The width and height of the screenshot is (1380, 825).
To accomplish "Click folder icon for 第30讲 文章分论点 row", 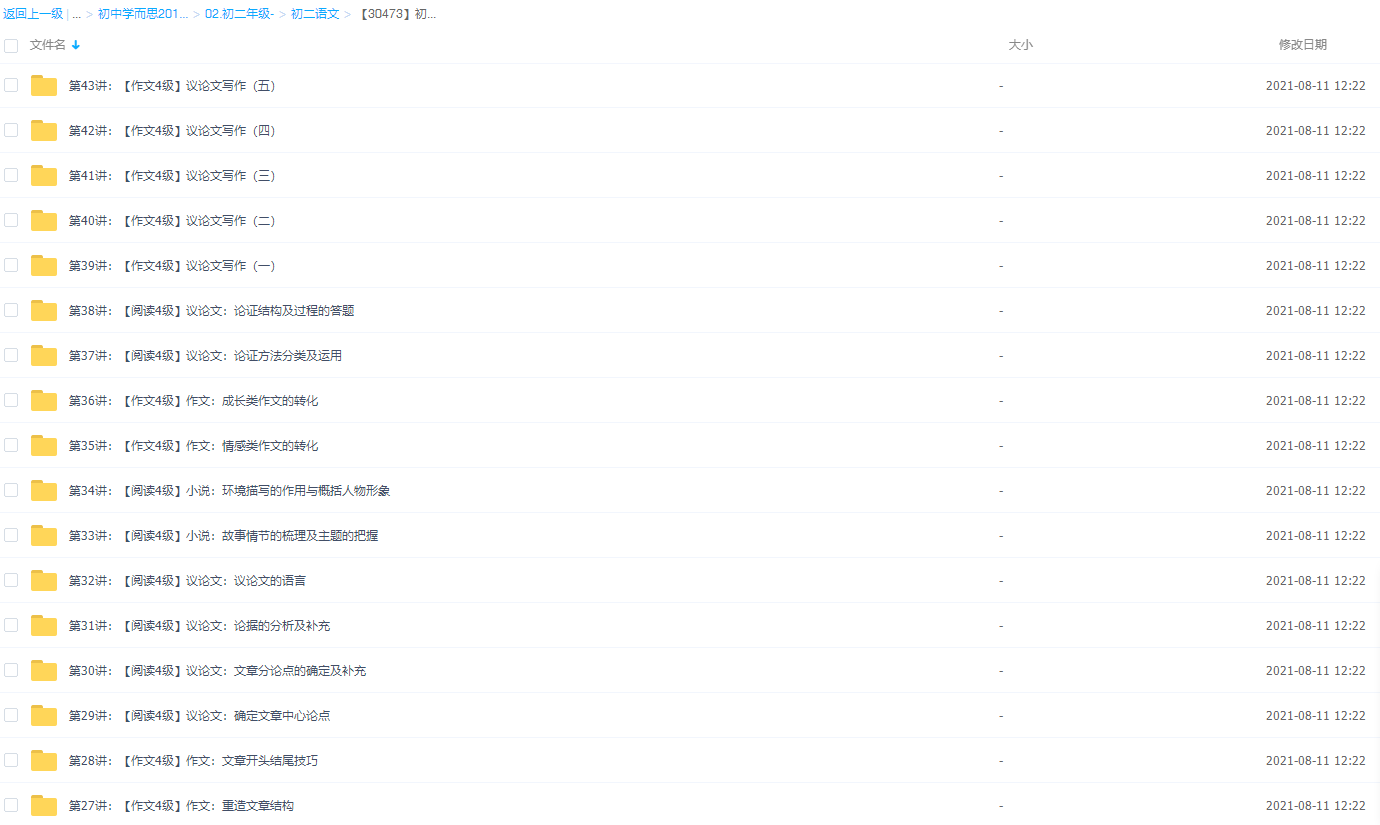I will [43, 670].
